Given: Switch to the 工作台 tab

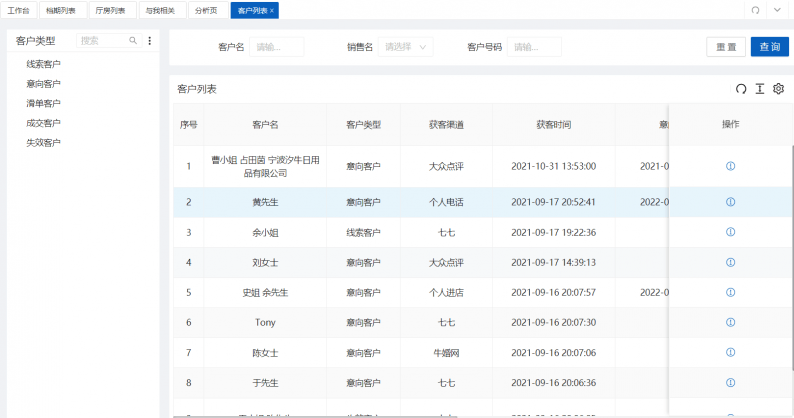Looking at the screenshot, I should pyautogui.click(x=19, y=10).
